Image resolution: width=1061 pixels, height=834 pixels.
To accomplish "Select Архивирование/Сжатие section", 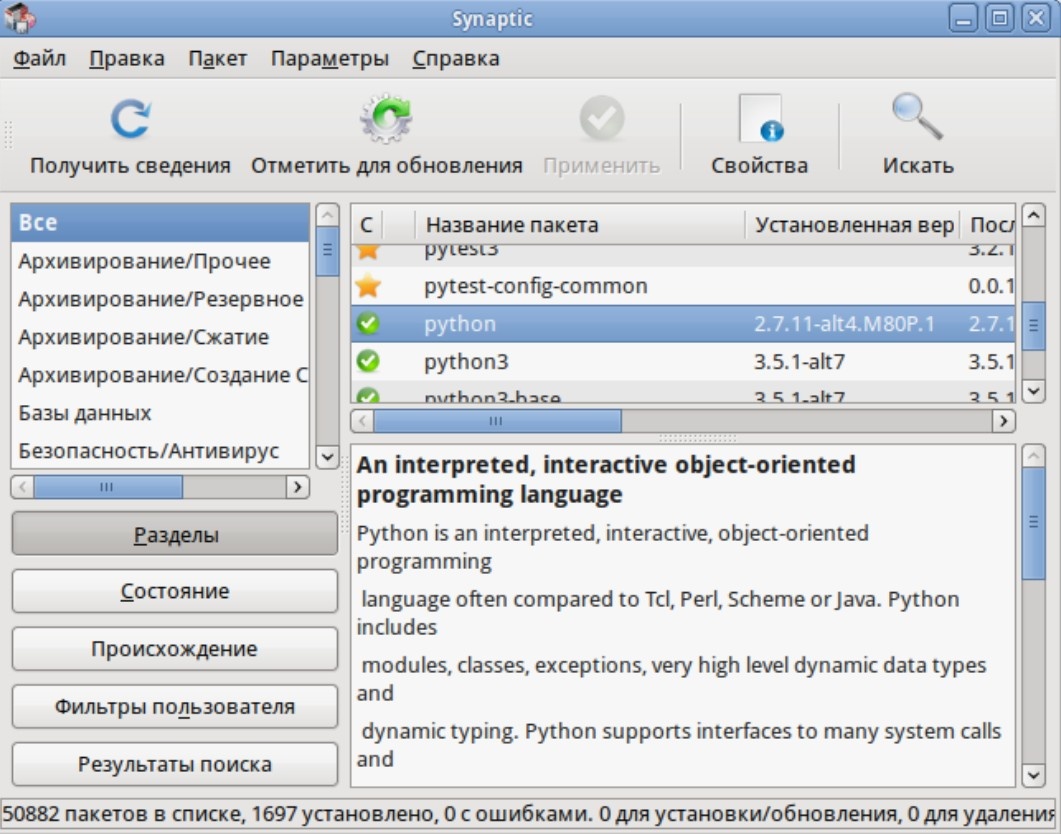I will pos(160,337).
